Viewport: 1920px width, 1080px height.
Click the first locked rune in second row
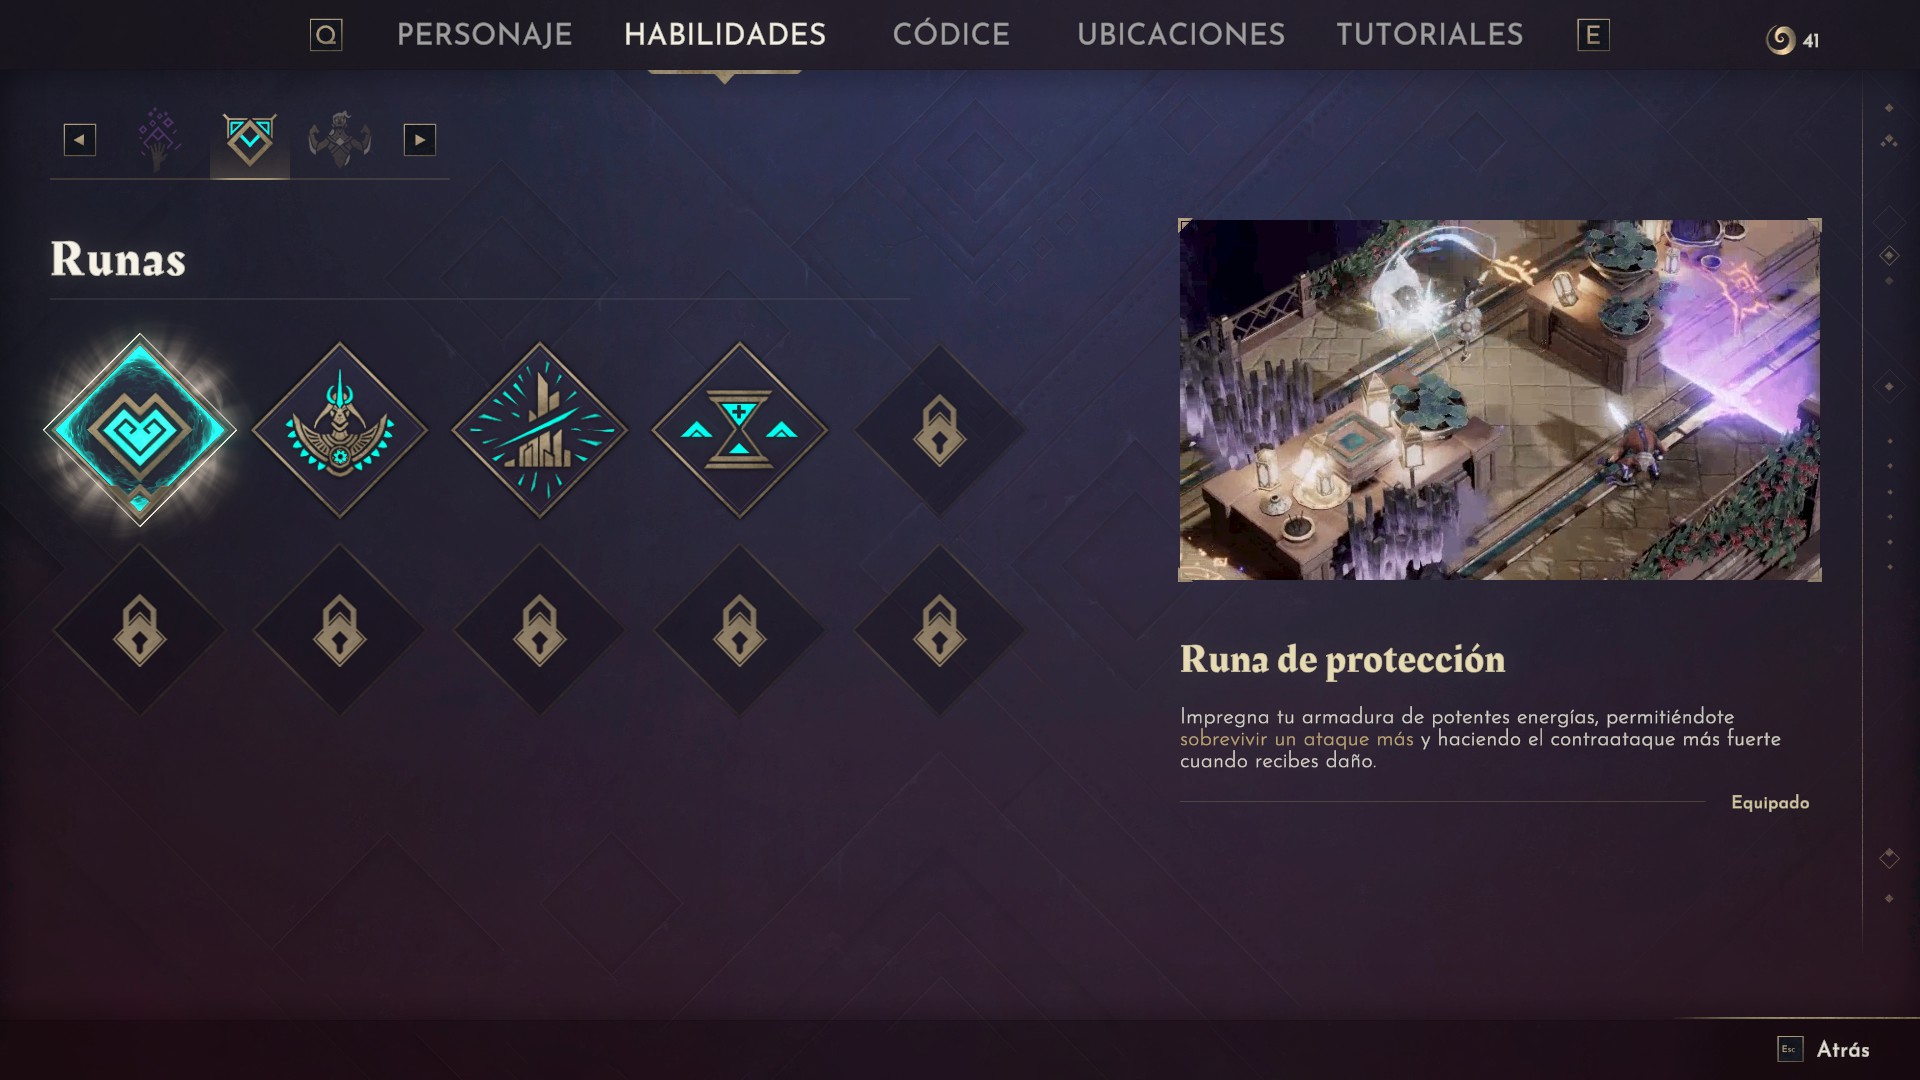click(140, 630)
